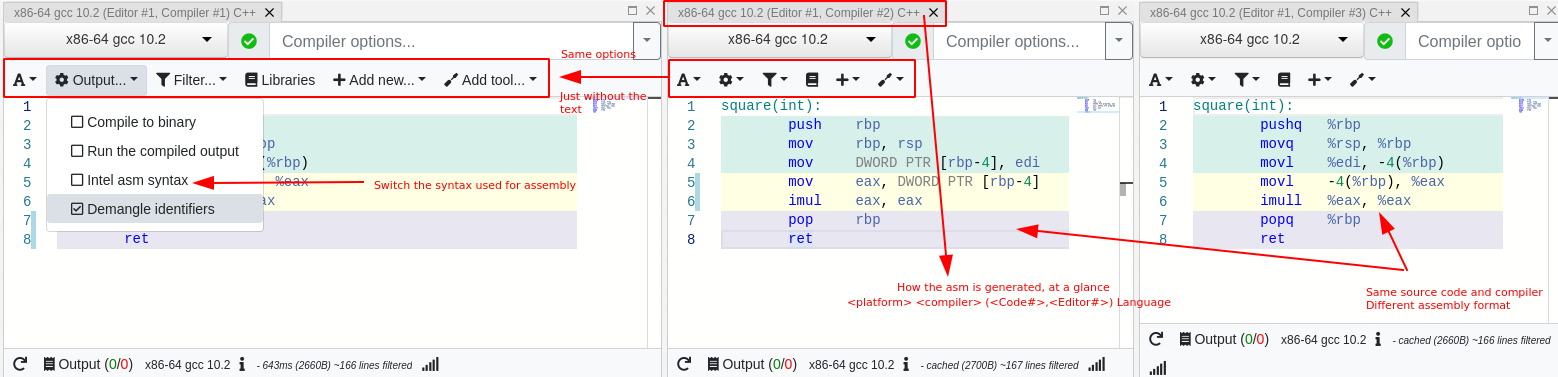Open Output (0/0) in Compiler #2 status bar
The width and height of the screenshot is (1558, 377).
coord(751,364)
